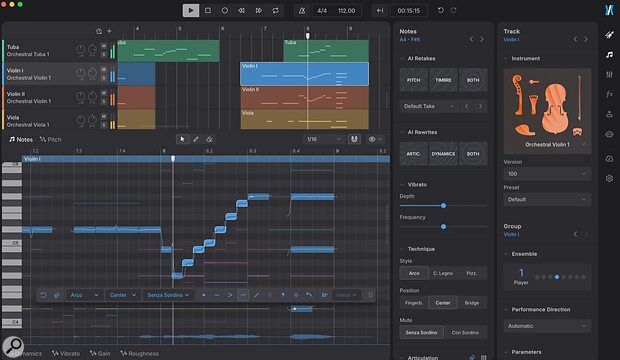Toggle the metronome icon
Image resolution: width=620 pixels, height=360 pixels.
coord(302,11)
